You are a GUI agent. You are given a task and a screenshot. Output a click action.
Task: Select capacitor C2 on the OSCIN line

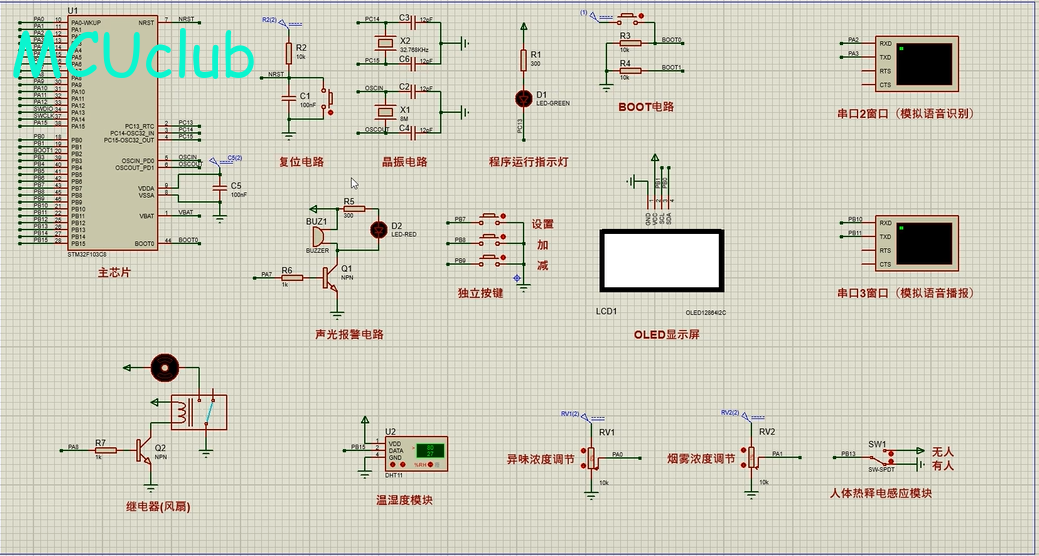click(x=415, y=91)
